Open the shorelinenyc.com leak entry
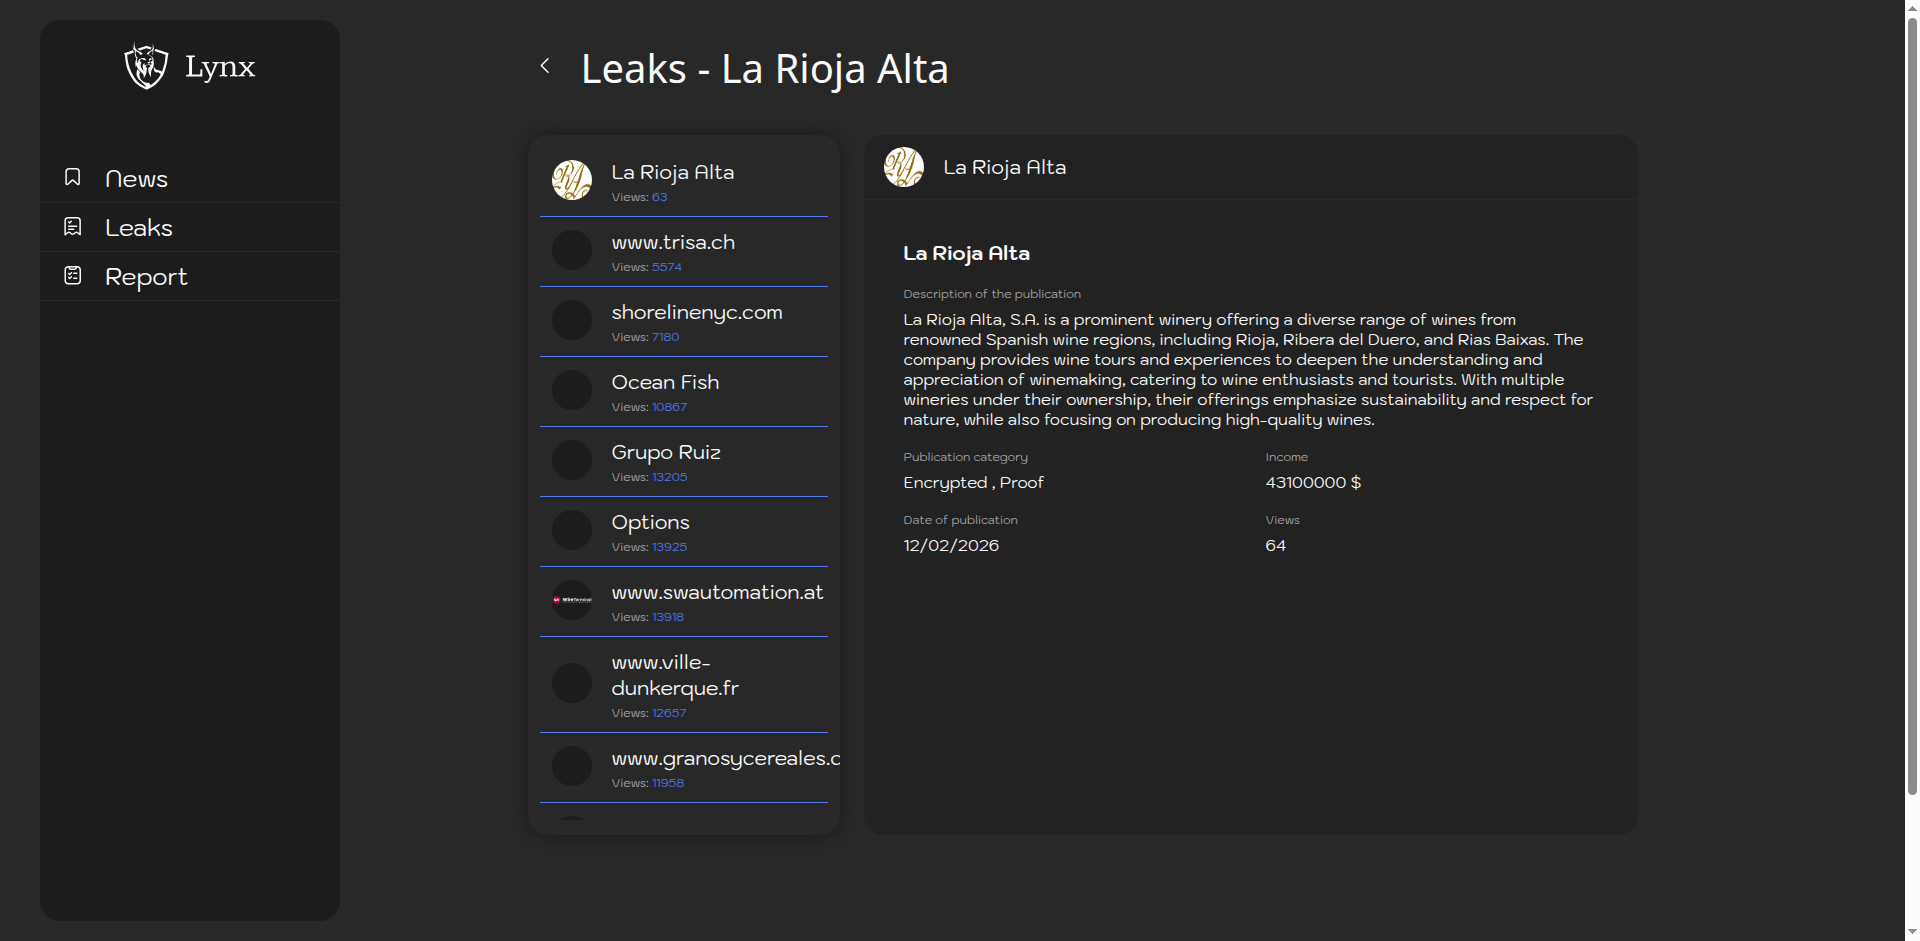 click(697, 312)
